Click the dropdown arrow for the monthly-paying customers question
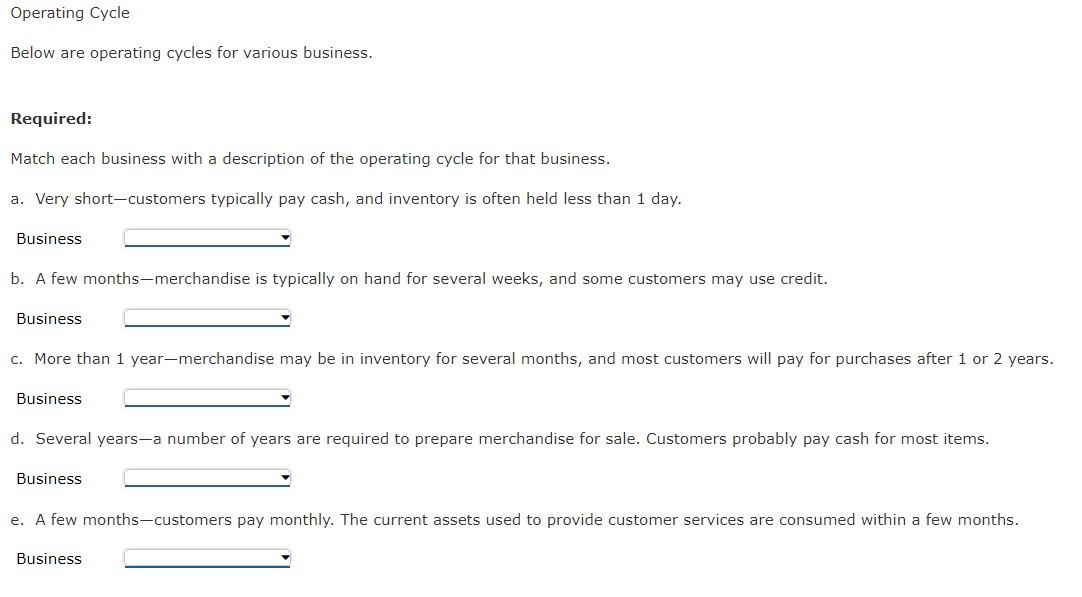Image resolution: width=1082 pixels, height=597 pixels. pyautogui.click(x=284, y=557)
